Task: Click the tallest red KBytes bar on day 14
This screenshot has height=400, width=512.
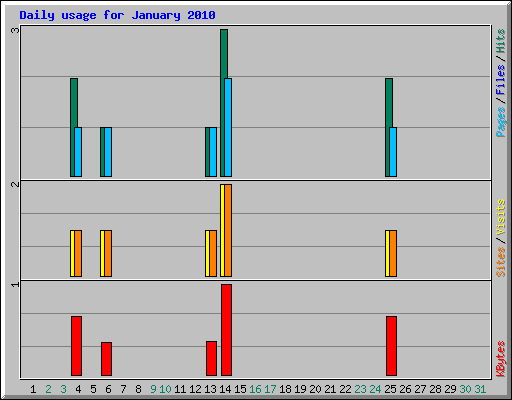Action: coord(226,330)
